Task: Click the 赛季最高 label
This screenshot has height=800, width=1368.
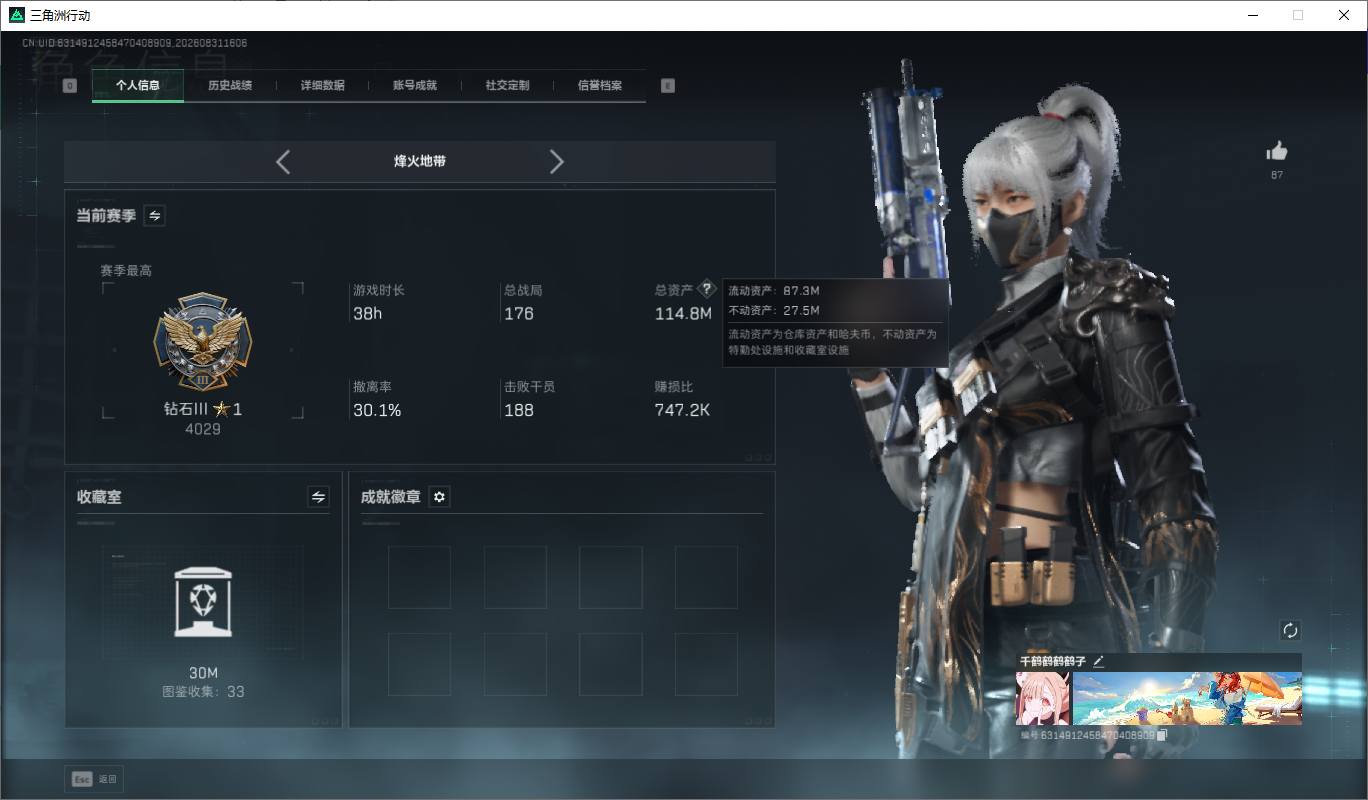Action: (x=126, y=271)
